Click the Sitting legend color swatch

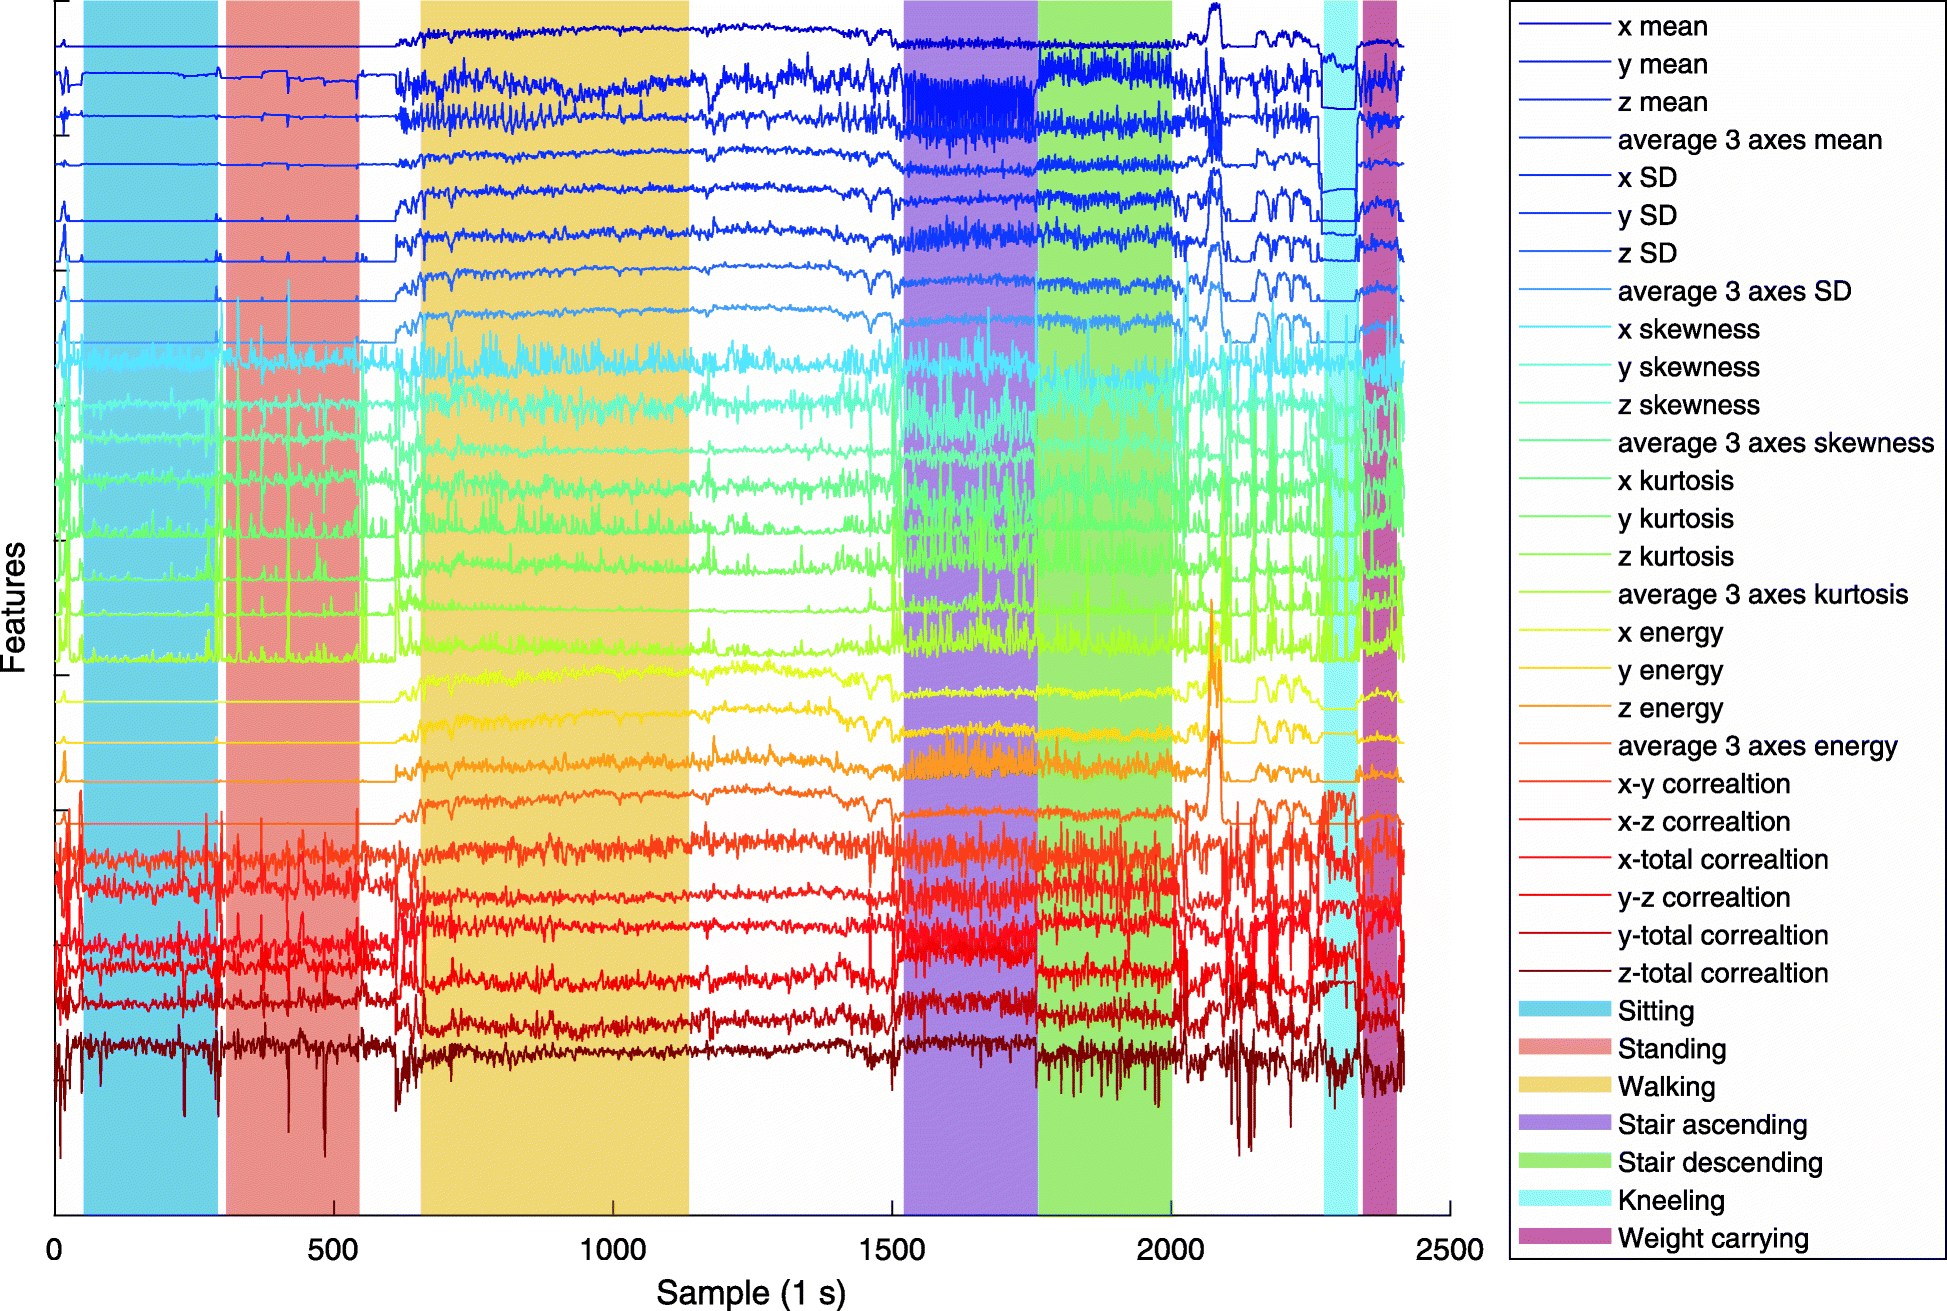coord(1564,1009)
